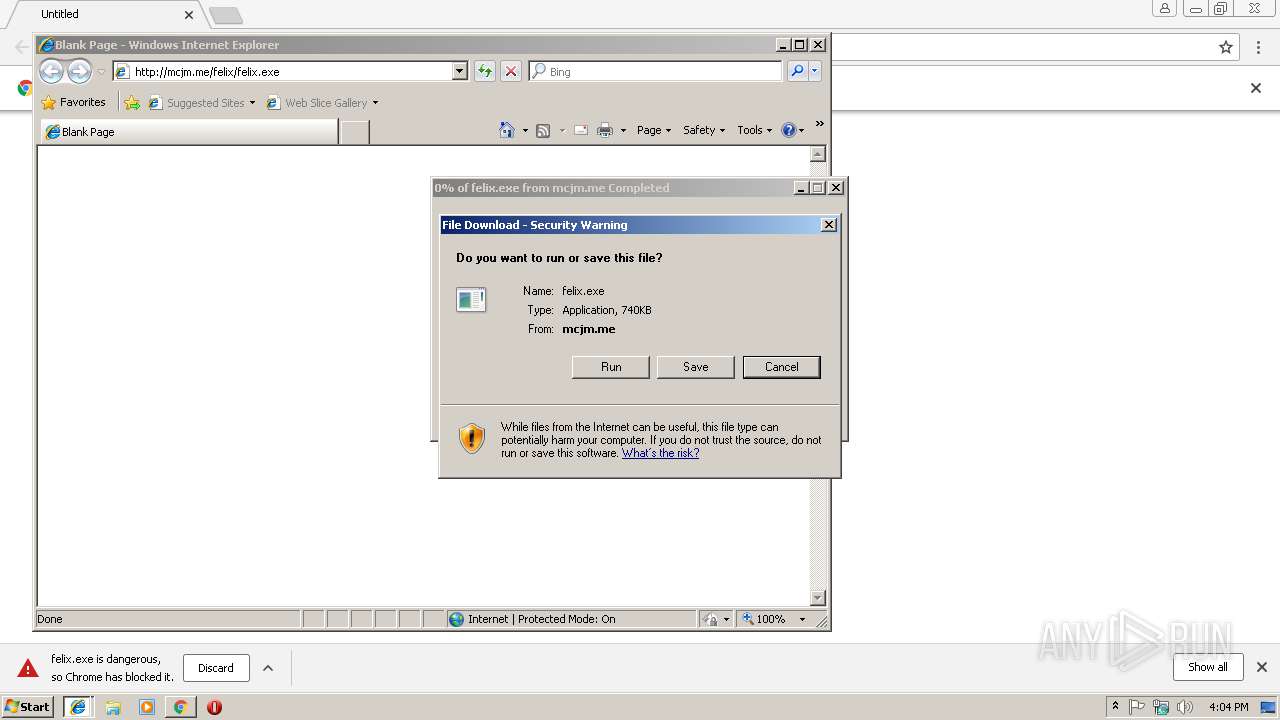1280x720 pixels.
Task: Click the red Opera taskbar icon
Action: [214, 707]
